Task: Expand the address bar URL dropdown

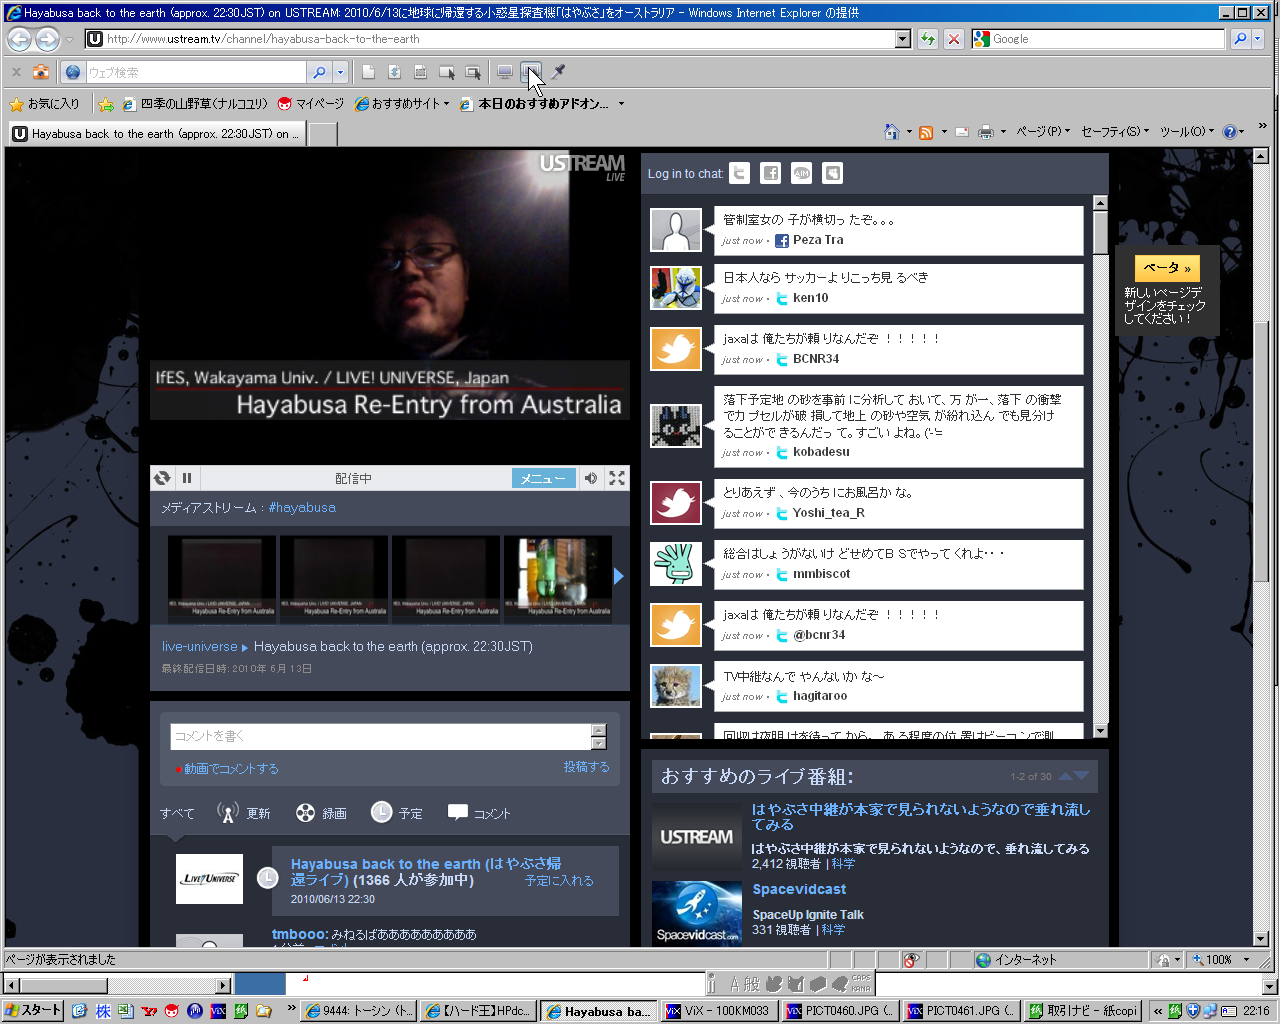Action: pyautogui.click(x=903, y=39)
